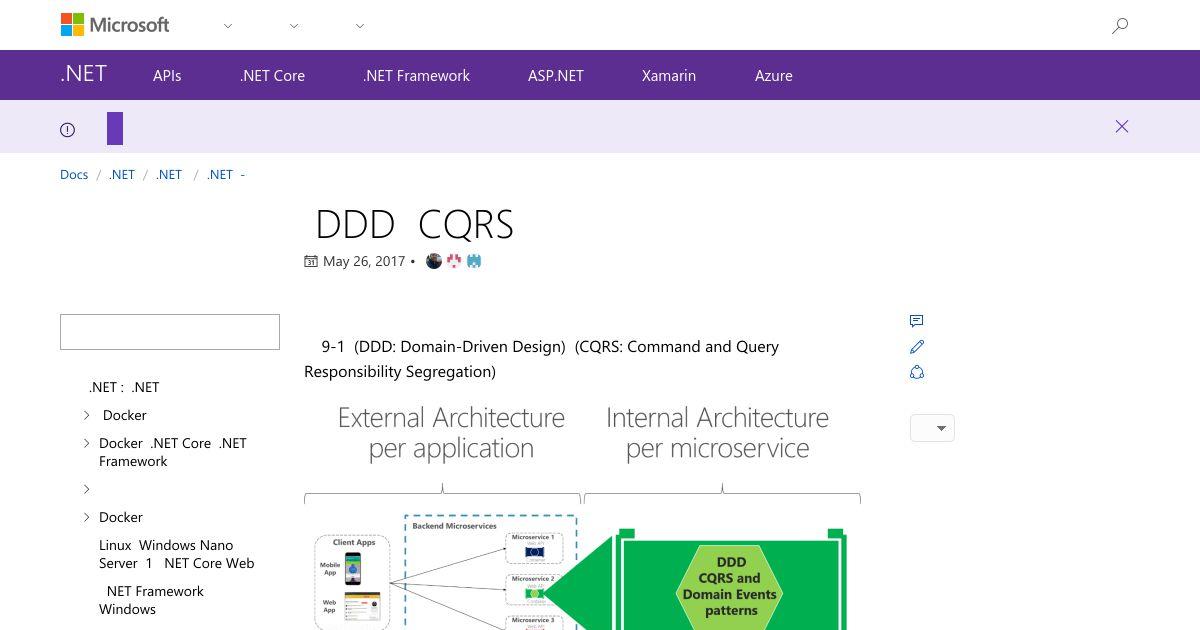Image resolution: width=1200 pixels, height=630 pixels.
Task: Open the header dropdown chevron nearest Microsoft logo
Action: click(228, 26)
